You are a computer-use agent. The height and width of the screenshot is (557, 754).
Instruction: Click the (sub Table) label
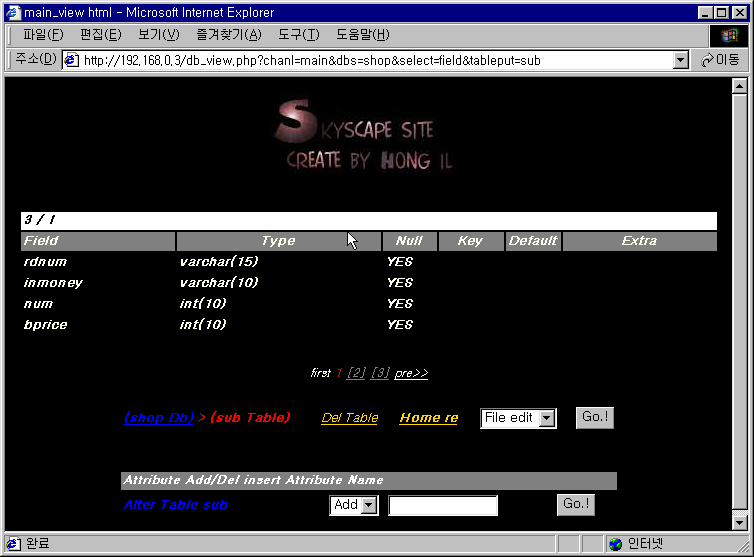click(250, 418)
